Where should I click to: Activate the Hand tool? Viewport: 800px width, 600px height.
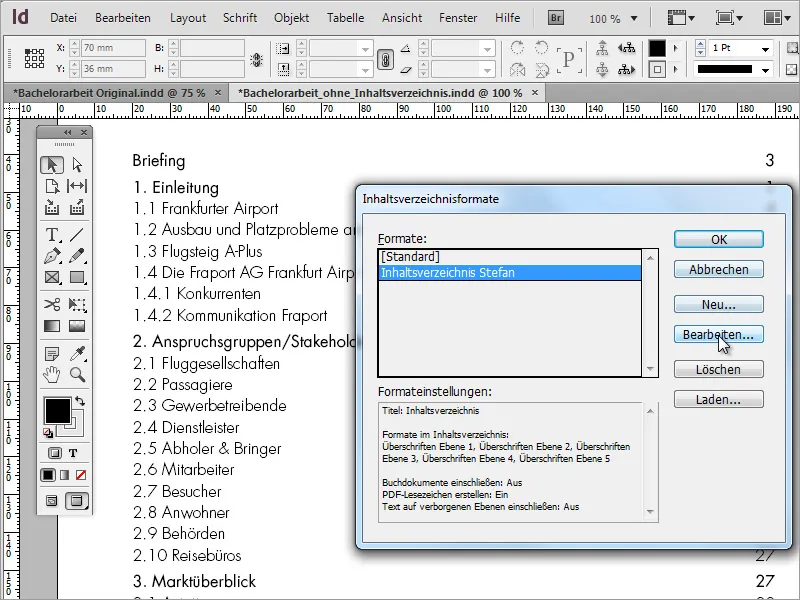(52, 375)
